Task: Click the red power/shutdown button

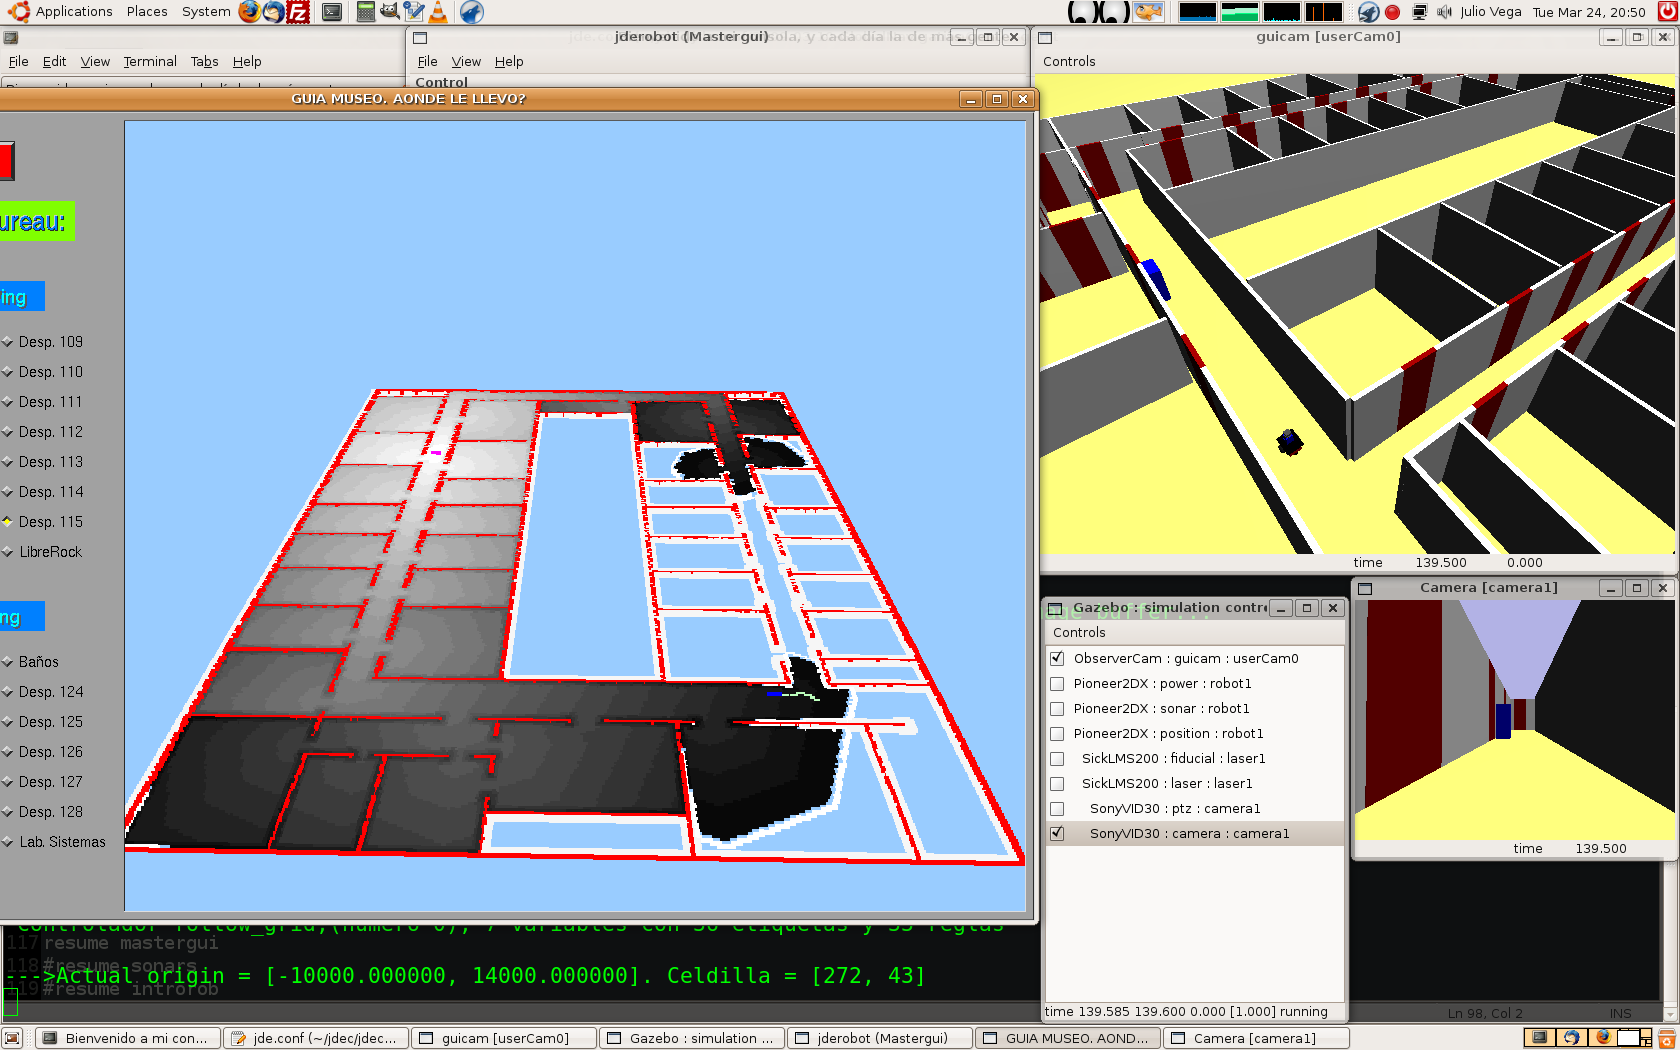Action: [1666, 12]
